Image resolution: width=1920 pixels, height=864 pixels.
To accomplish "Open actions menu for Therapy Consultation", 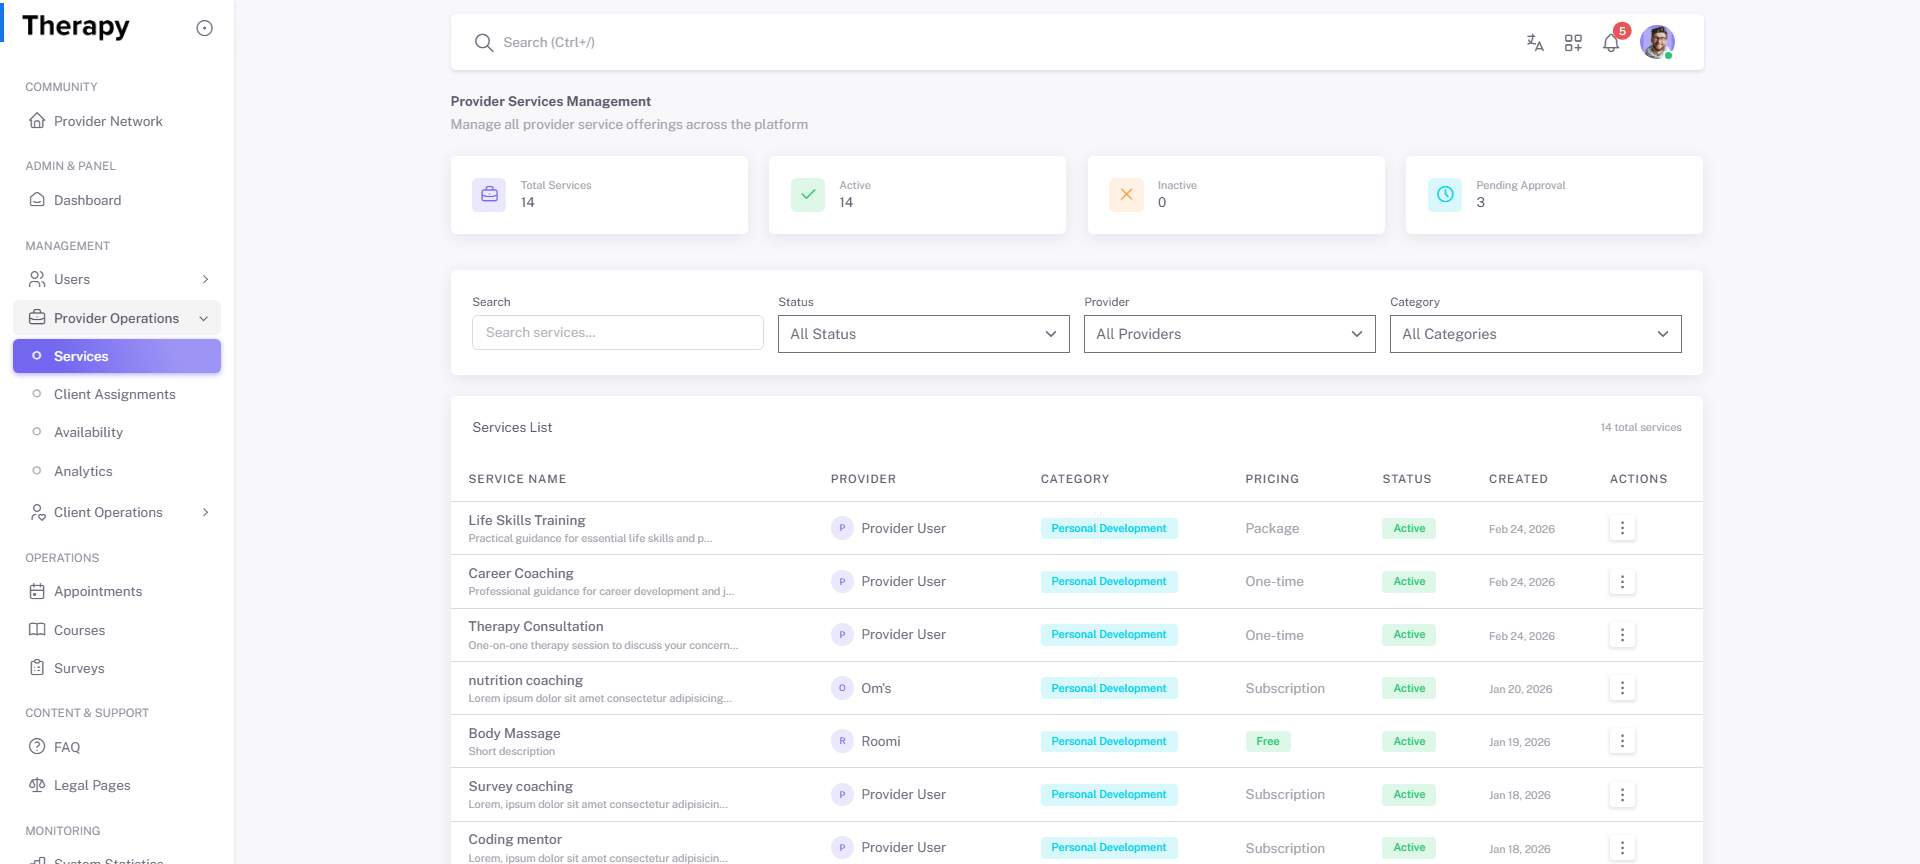I will (1622, 635).
